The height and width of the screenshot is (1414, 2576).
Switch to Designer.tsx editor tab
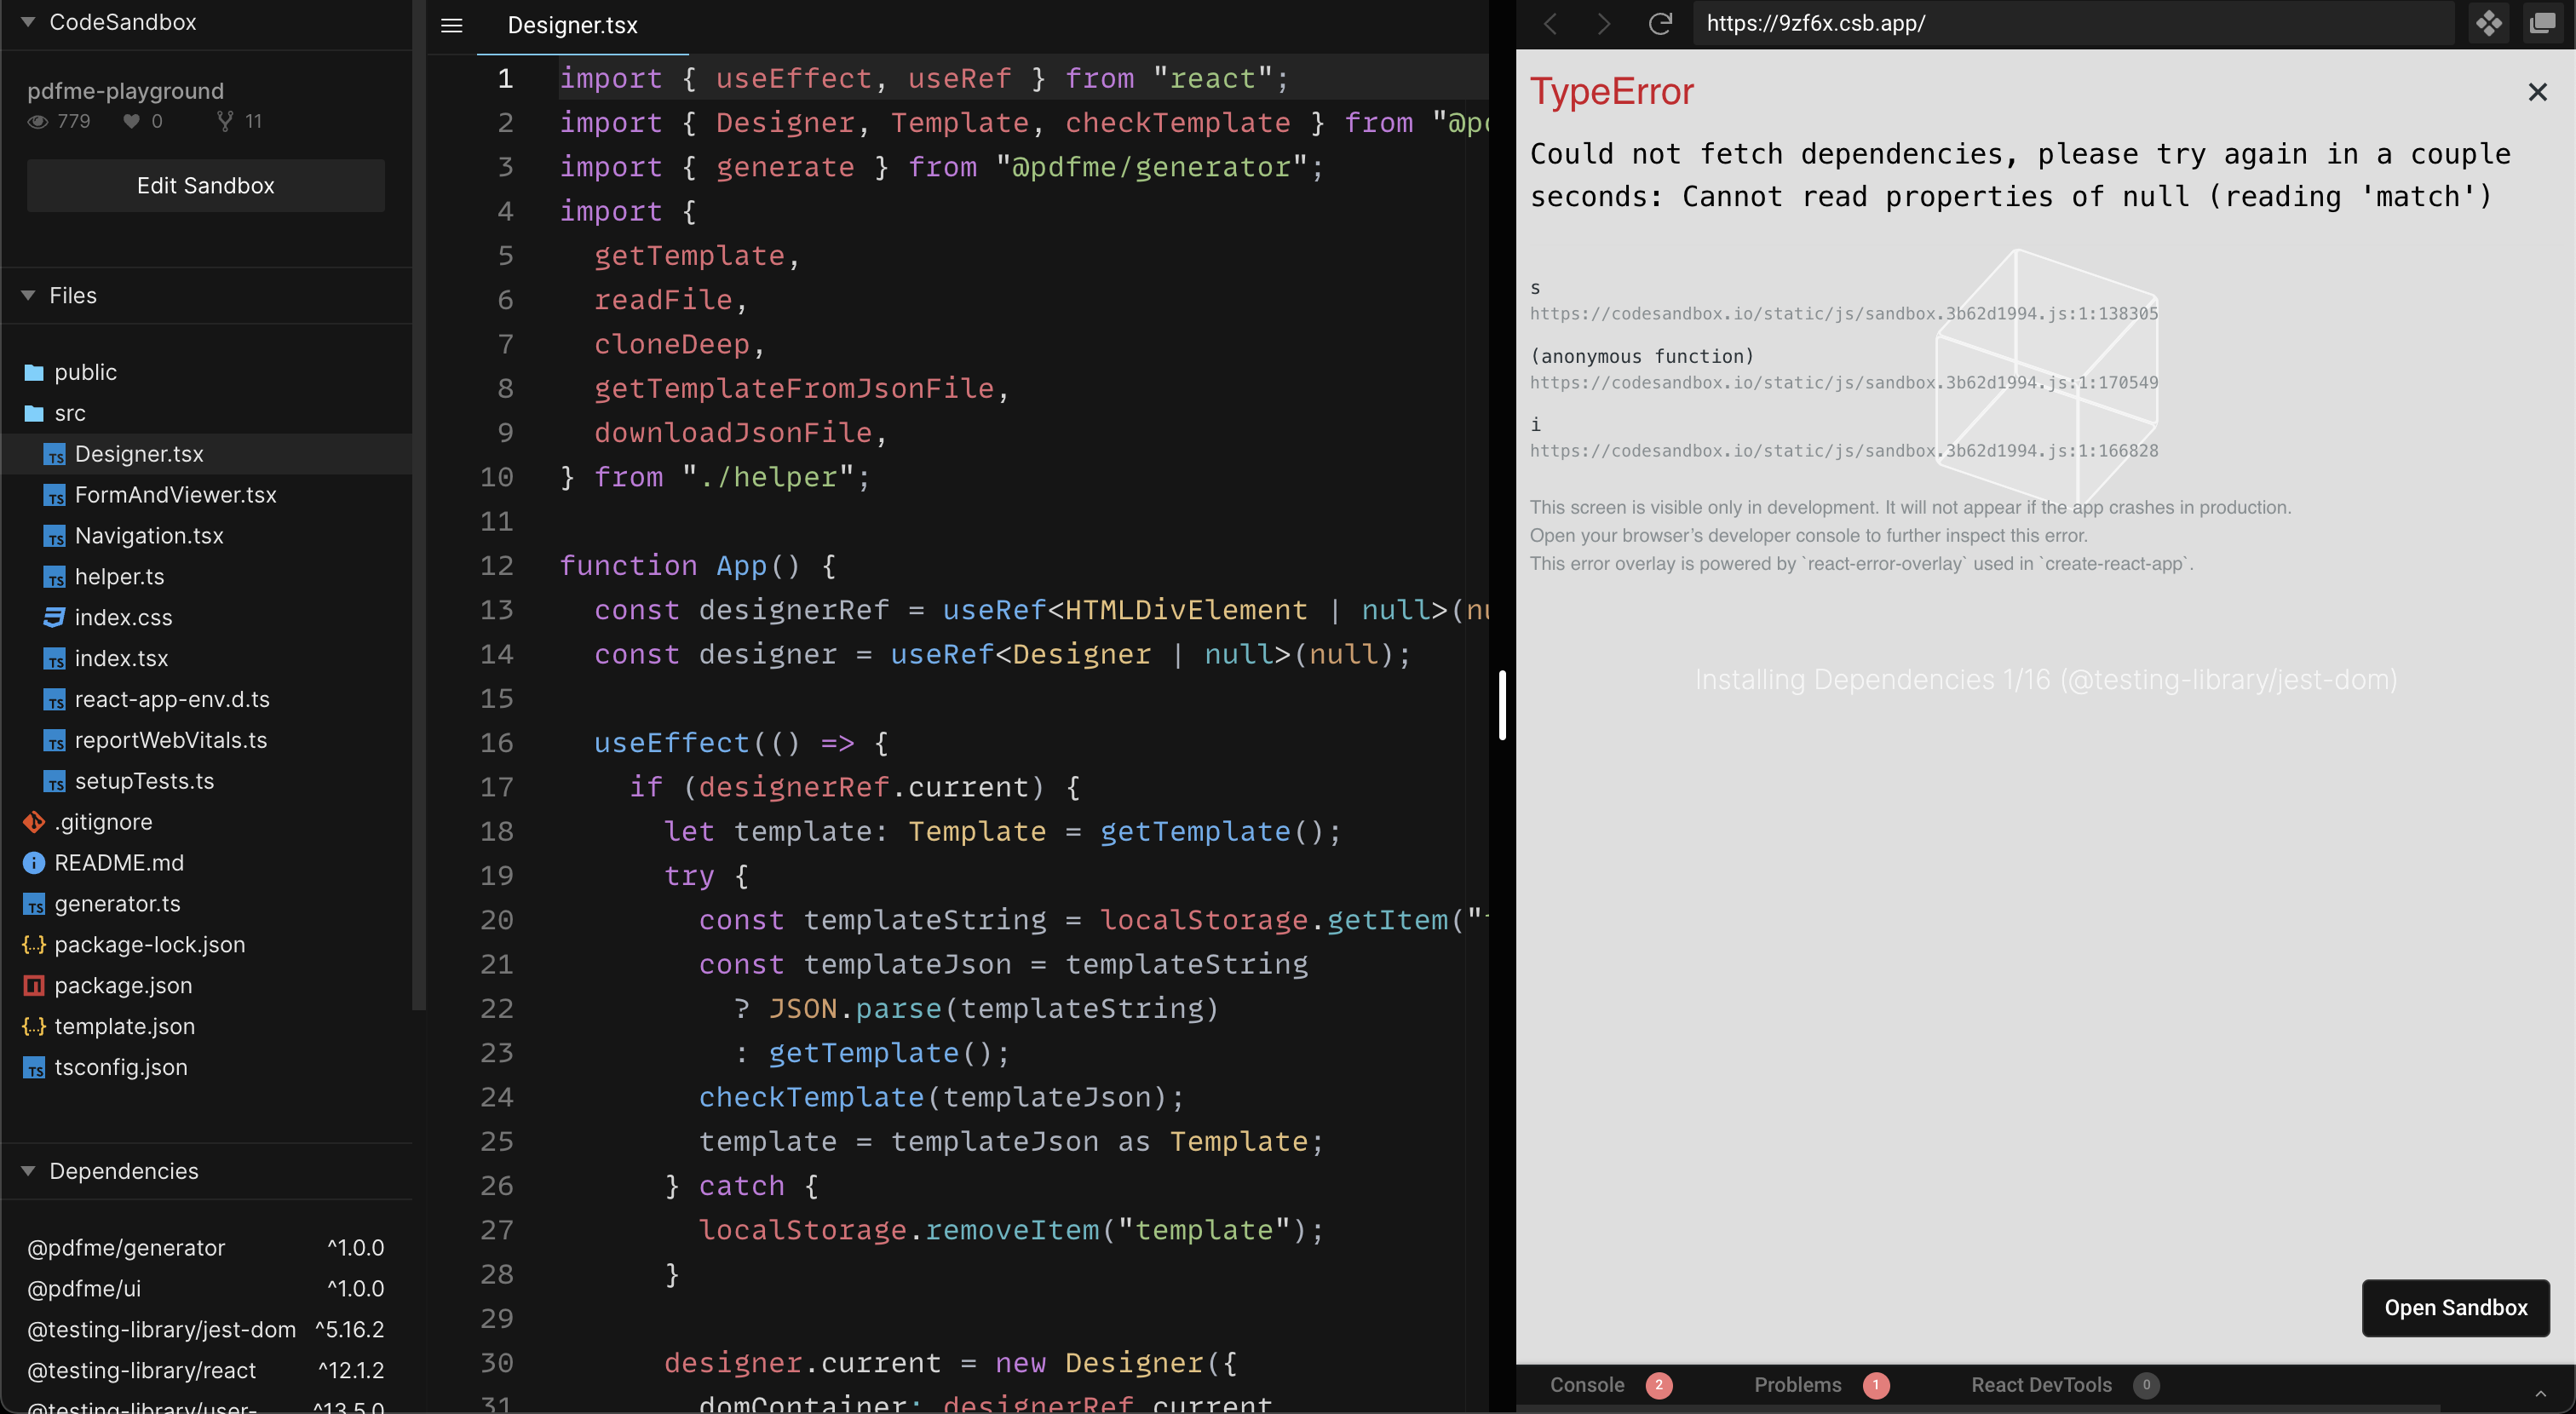(573, 25)
